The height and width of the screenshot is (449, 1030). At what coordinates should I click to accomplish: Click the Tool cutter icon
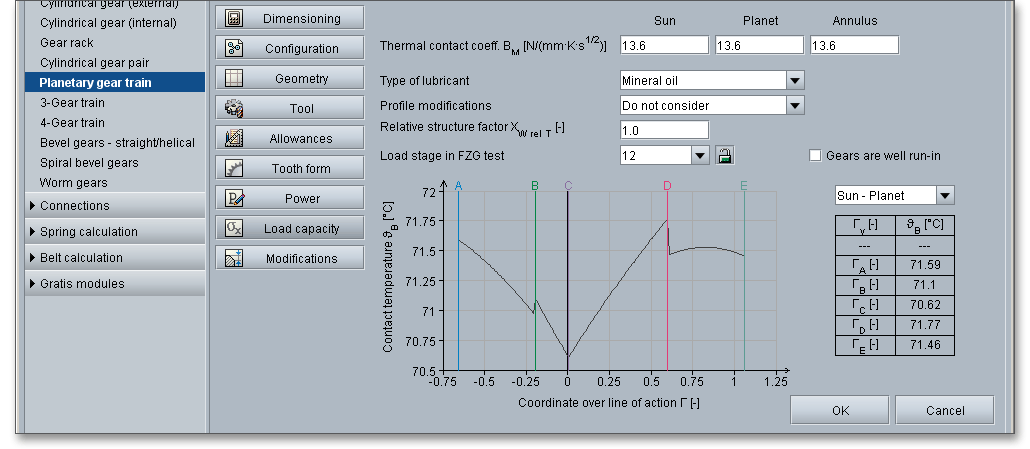(235, 108)
